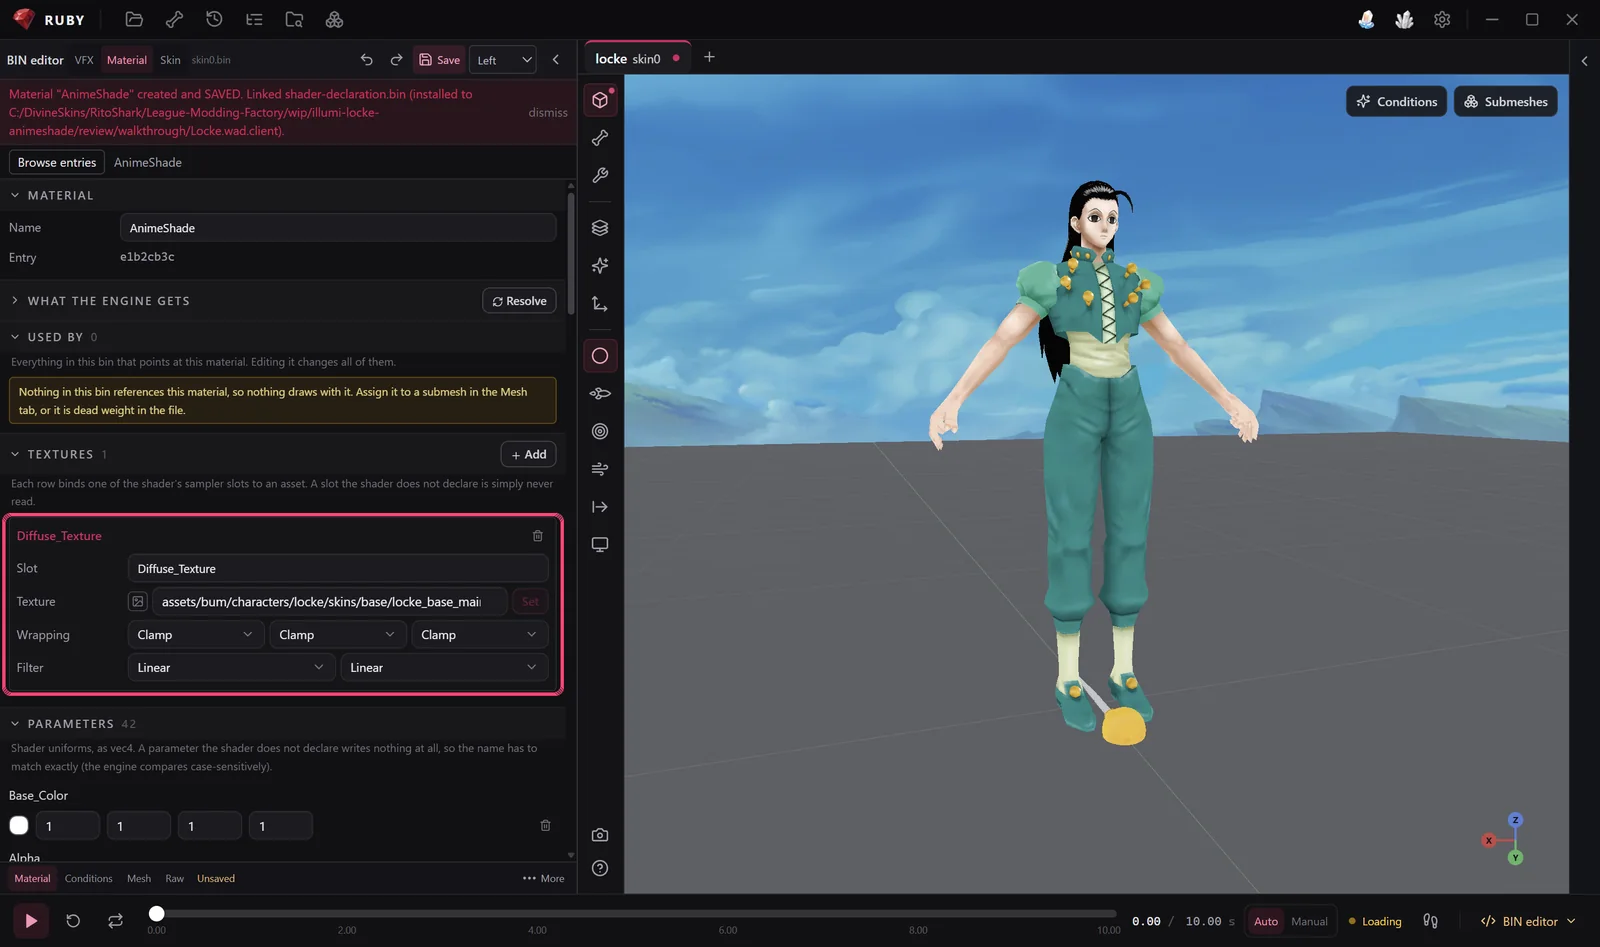Click the footsteps icon in the bottom bar

(x=1431, y=921)
